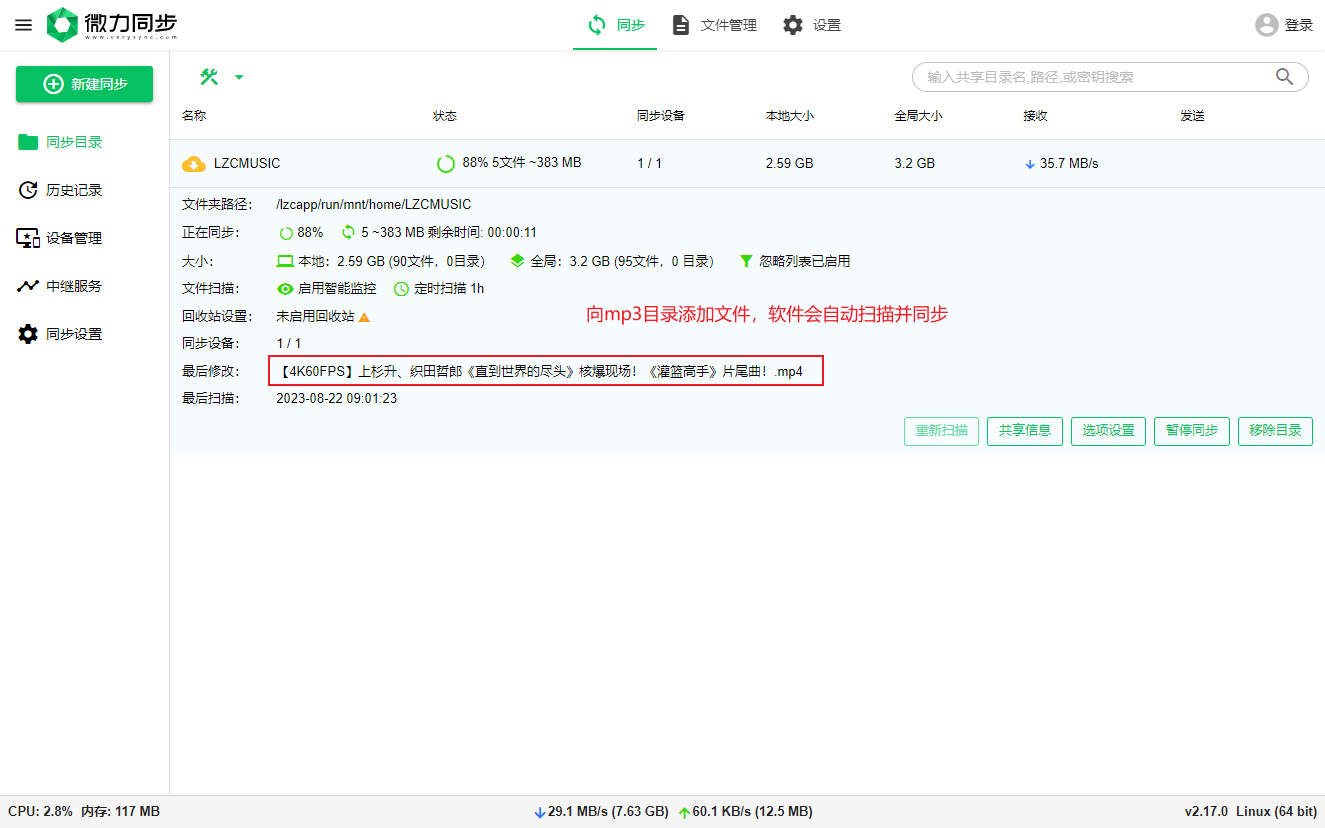Viewport: 1325px width, 828px height.
Task: Click 发送 column header
Action: point(1192,116)
